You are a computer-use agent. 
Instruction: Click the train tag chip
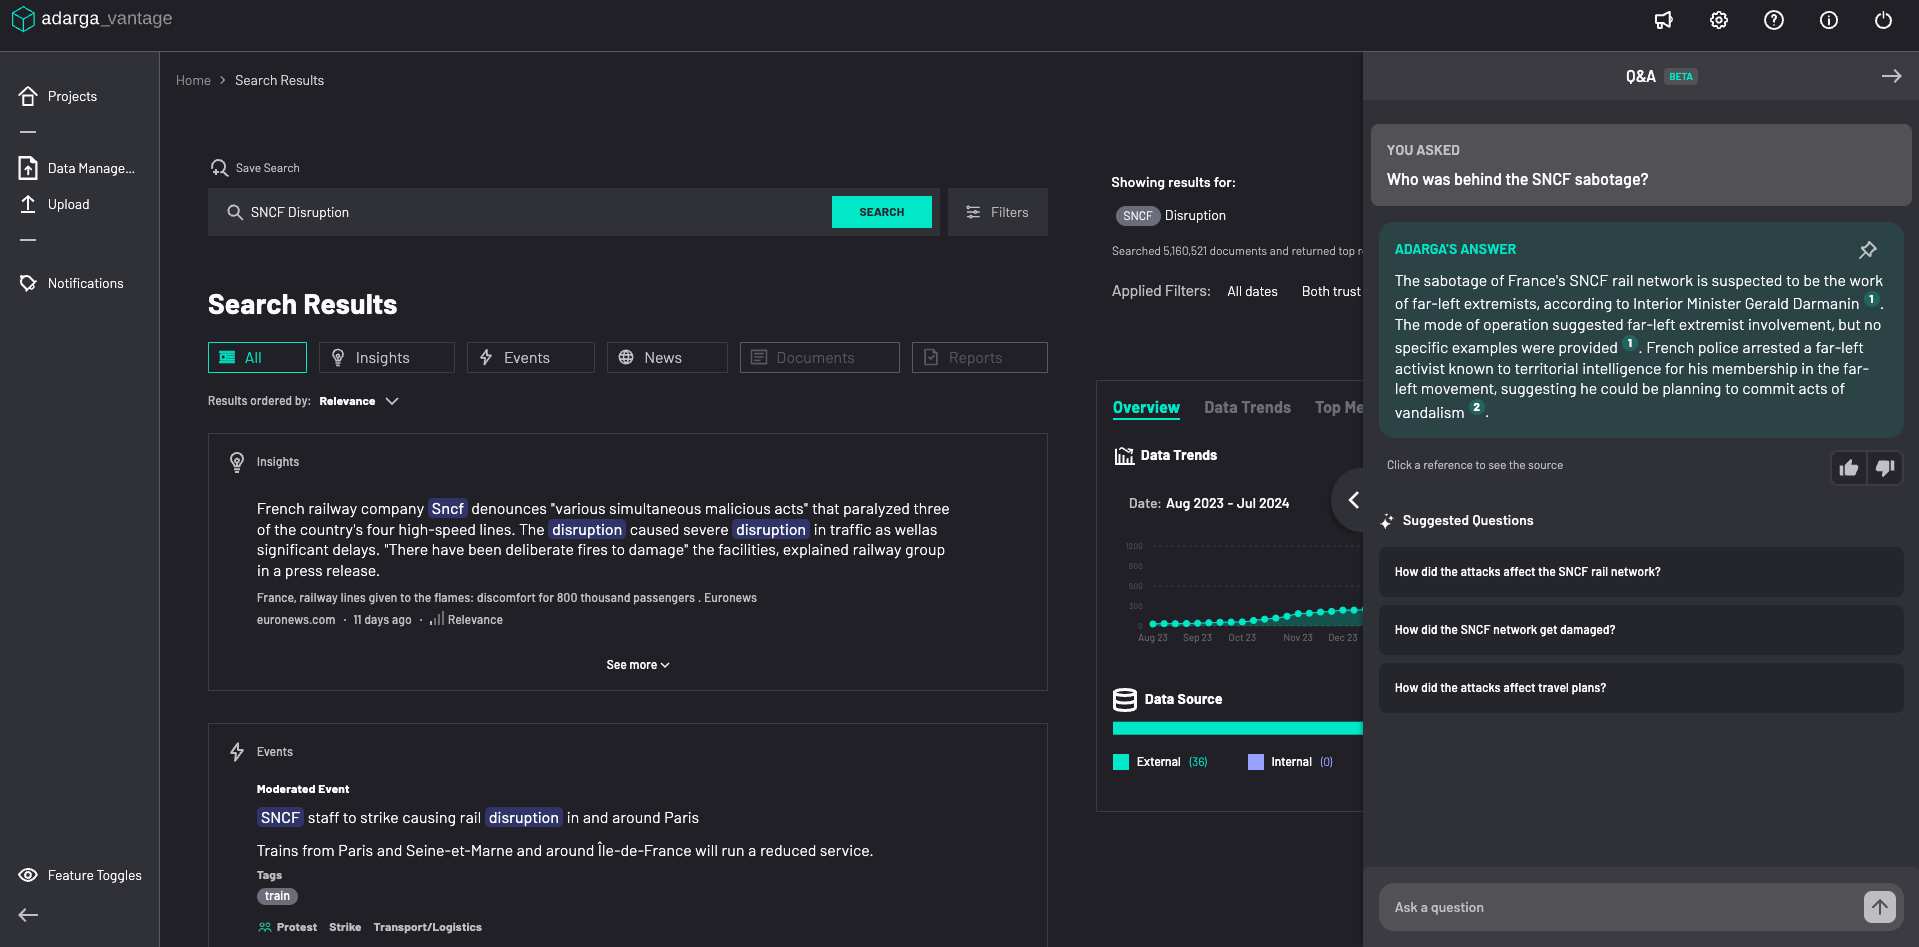pos(277,896)
